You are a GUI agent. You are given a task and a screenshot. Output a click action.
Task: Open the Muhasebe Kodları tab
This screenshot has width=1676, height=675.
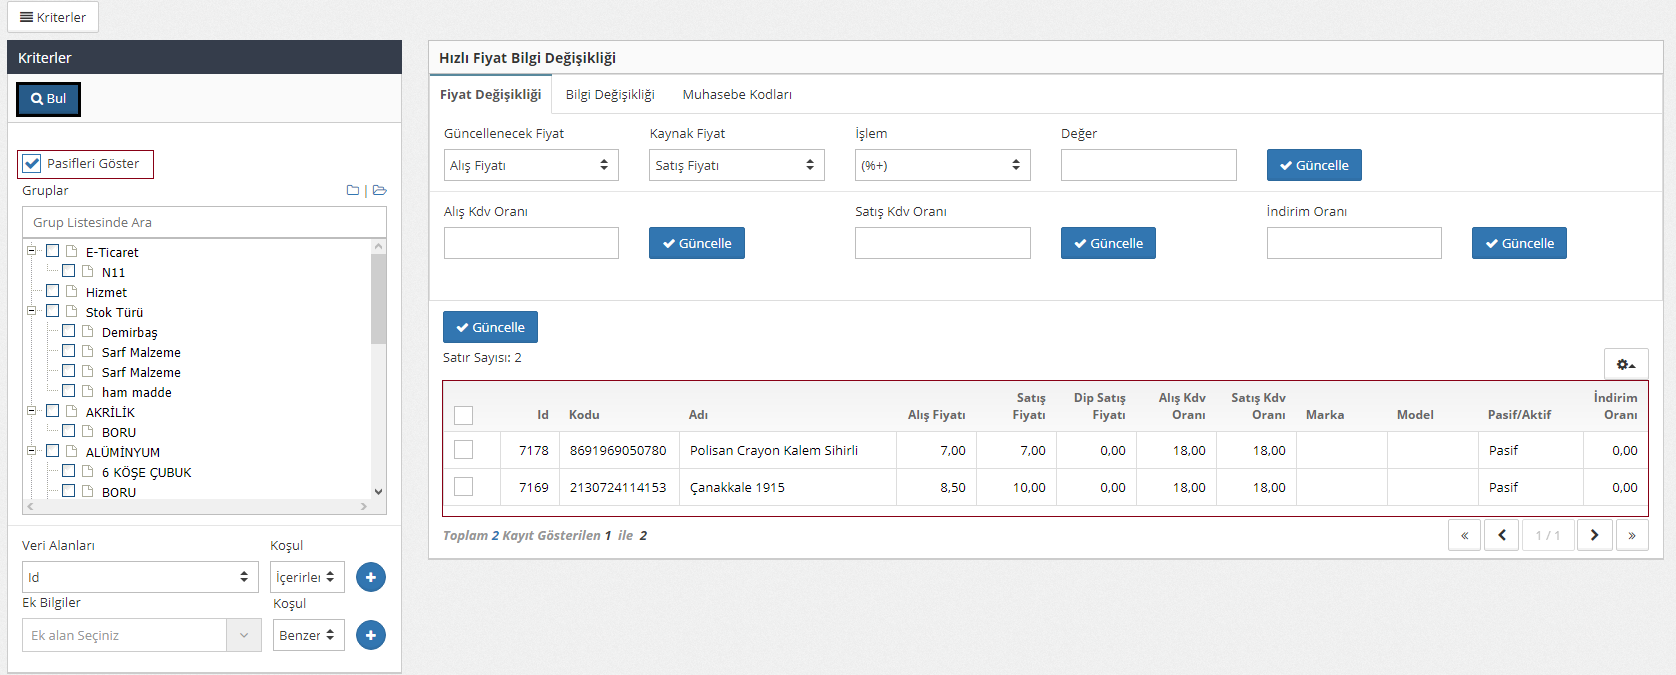click(736, 94)
